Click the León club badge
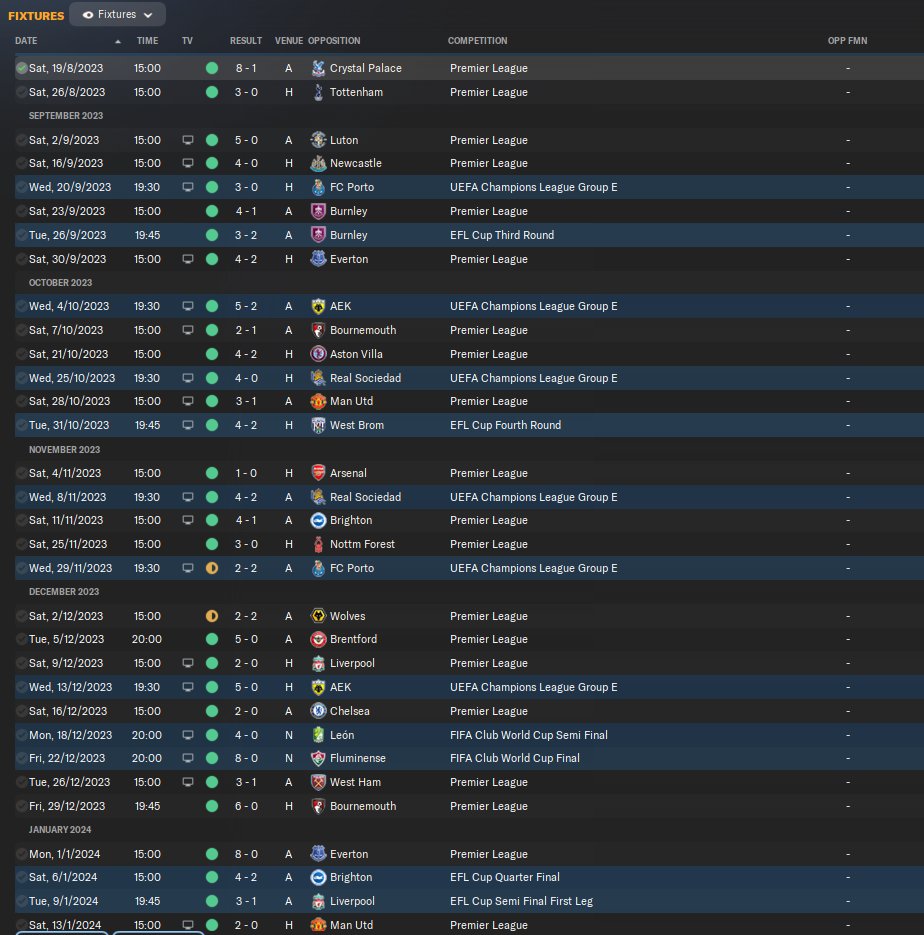Image resolution: width=924 pixels, height=935 pixels. pos(318,735)
